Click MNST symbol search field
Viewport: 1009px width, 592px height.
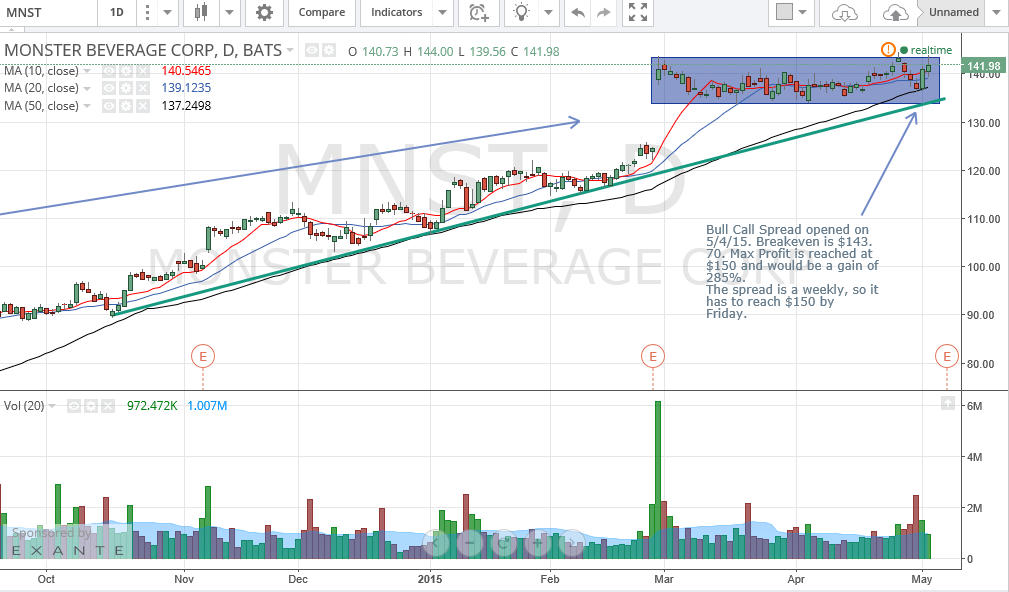coord(48,12)
